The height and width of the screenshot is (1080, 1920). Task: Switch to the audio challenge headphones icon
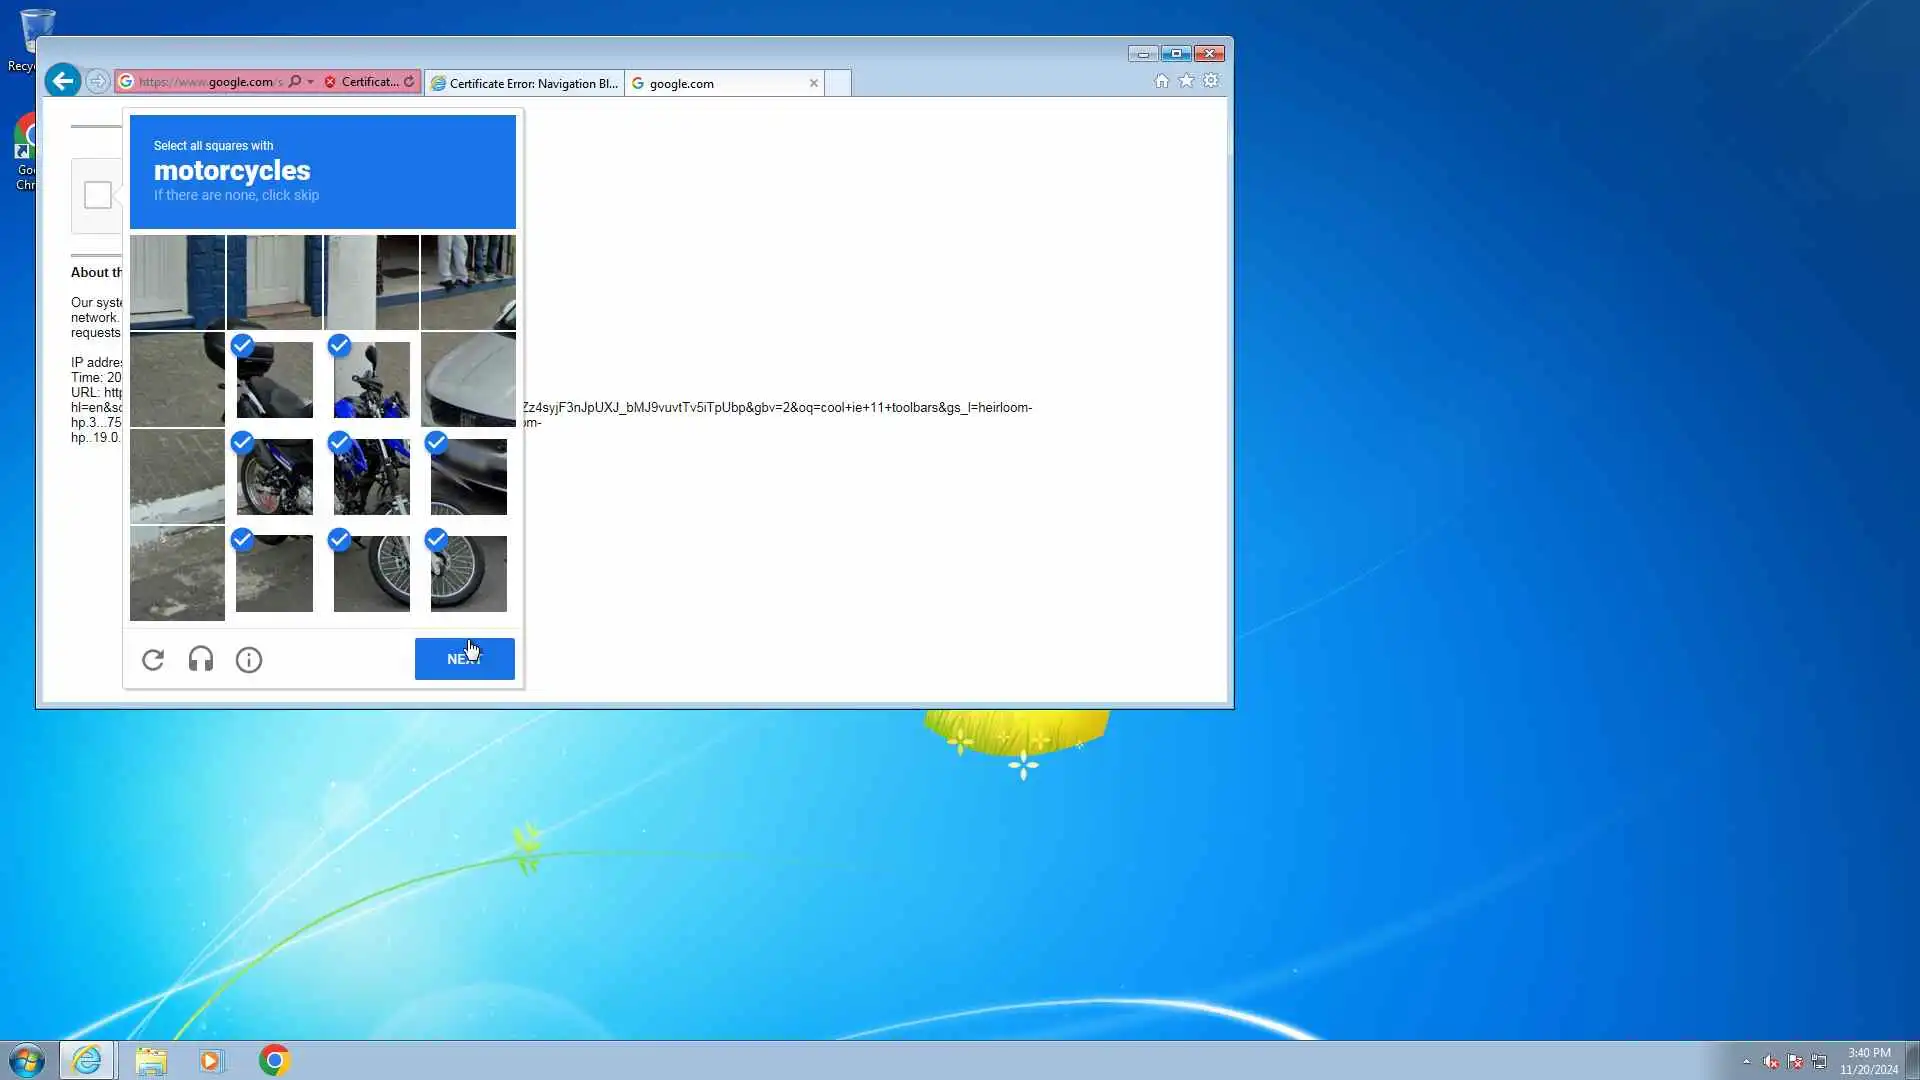tap(201, 660)
